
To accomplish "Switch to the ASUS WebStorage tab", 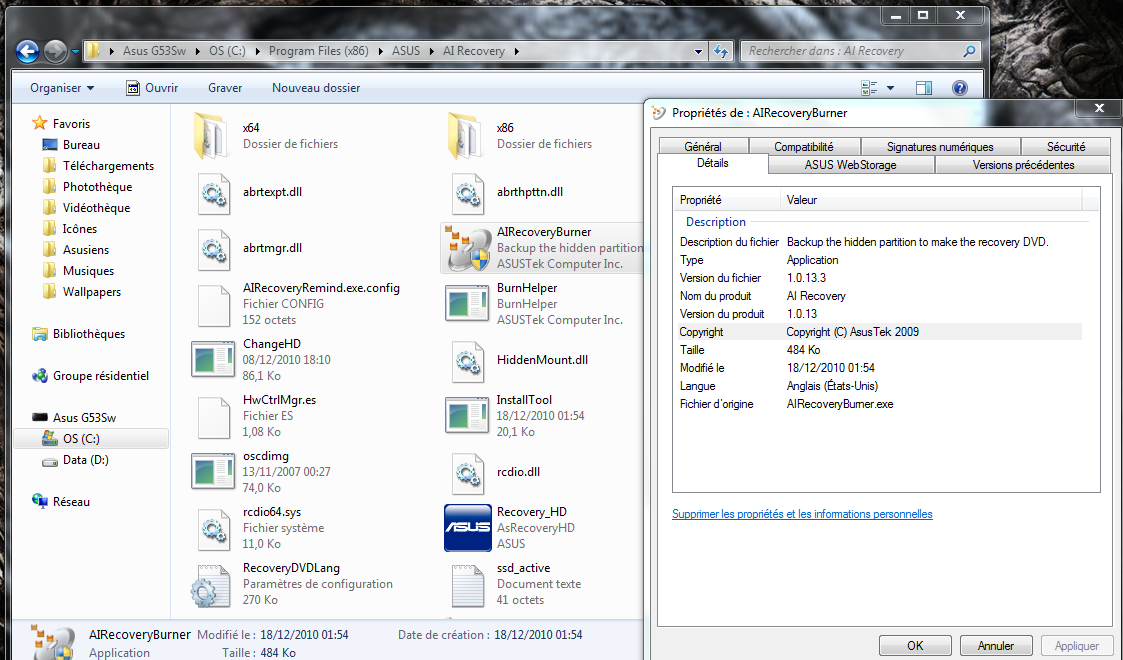I will (850, 165).
